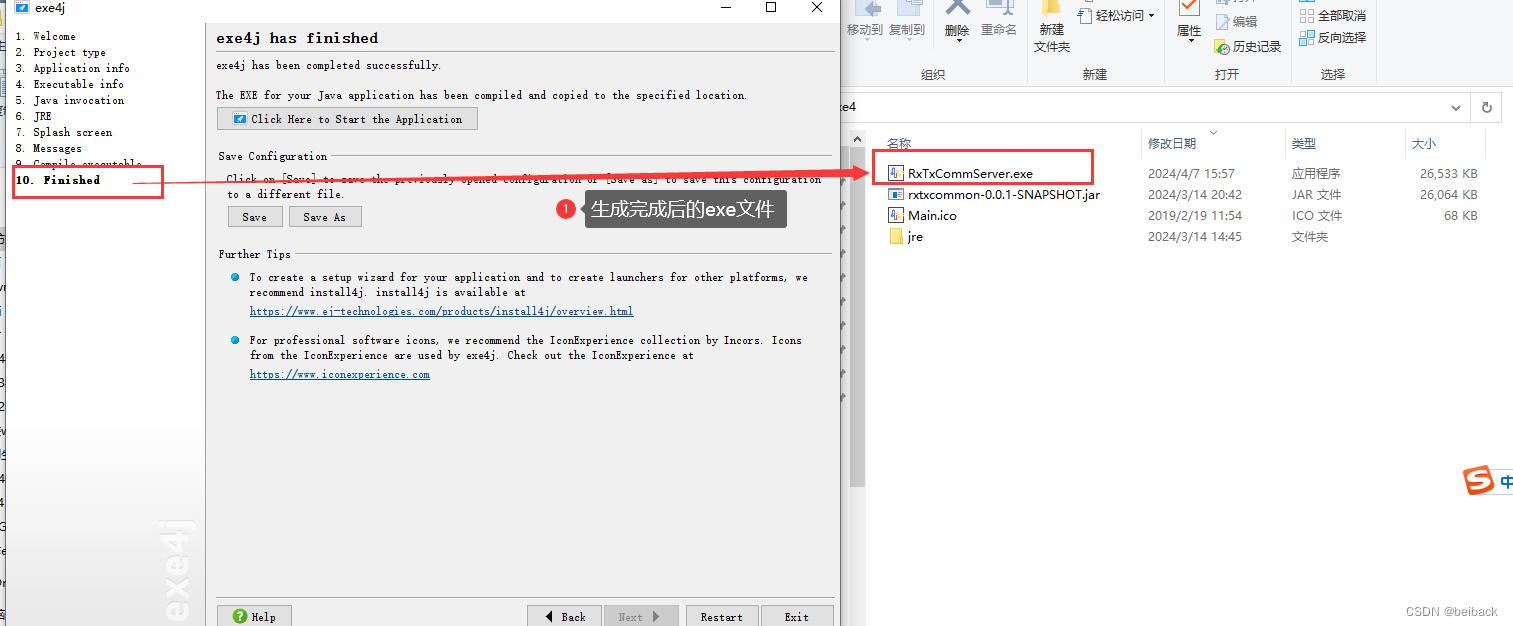
Task: Click the 2019/2/19 11:54 date cell
Action: pos(1195,215)
